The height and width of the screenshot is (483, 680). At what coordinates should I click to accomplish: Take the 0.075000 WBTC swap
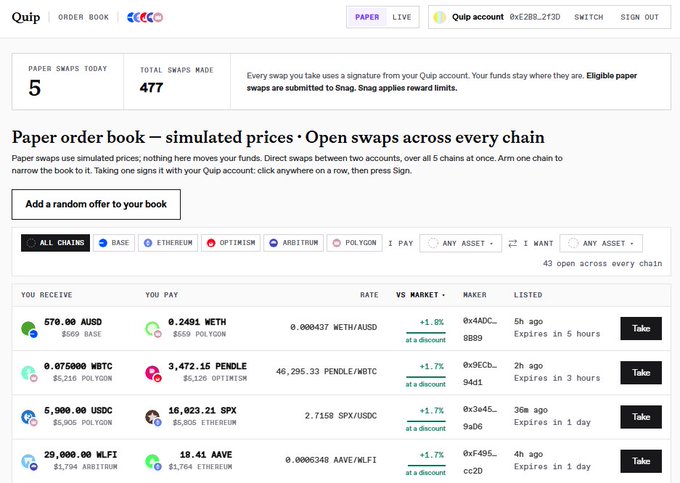click(641, 372)
